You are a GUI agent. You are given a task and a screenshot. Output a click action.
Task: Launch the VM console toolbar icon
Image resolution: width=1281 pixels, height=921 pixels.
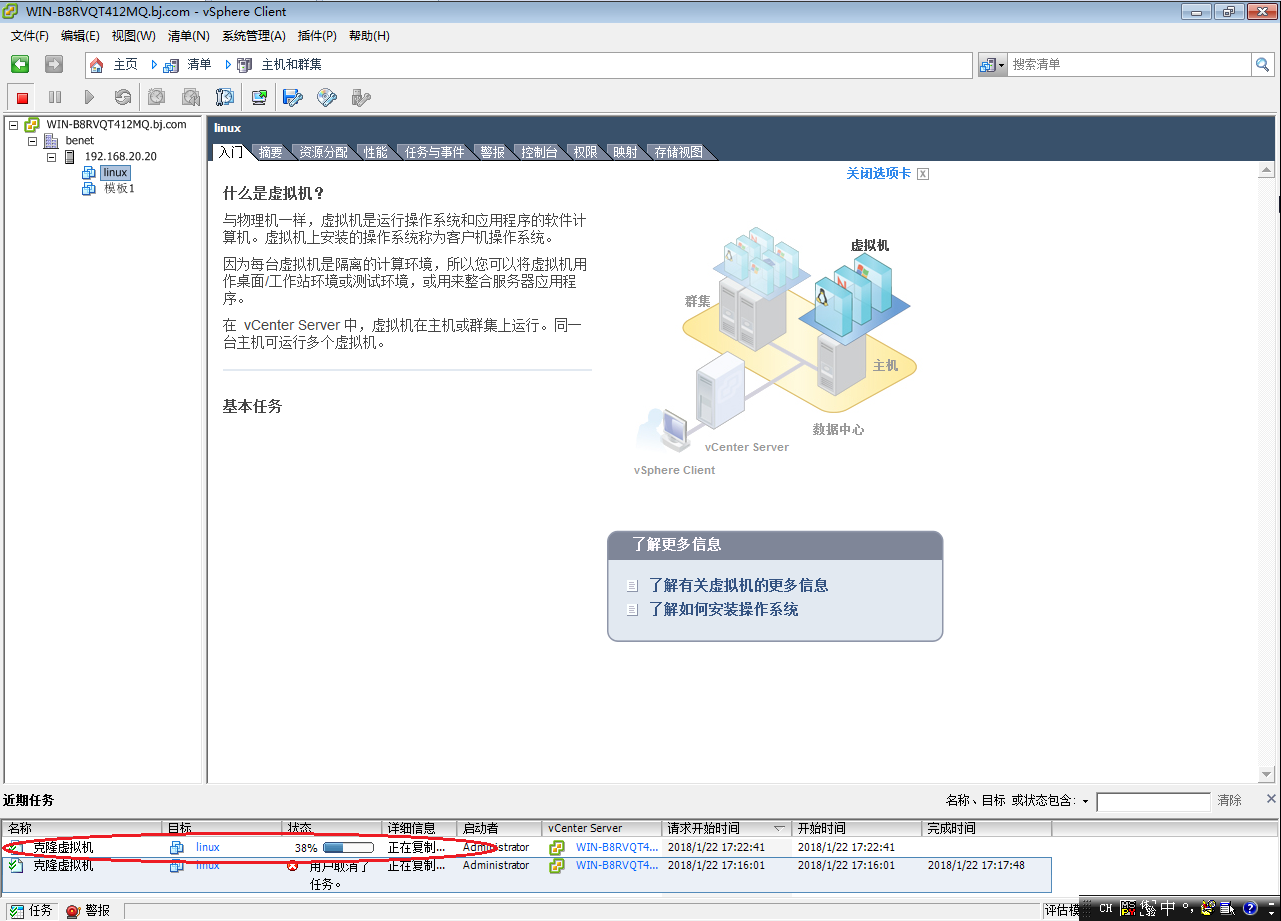(x=259, y=97)
